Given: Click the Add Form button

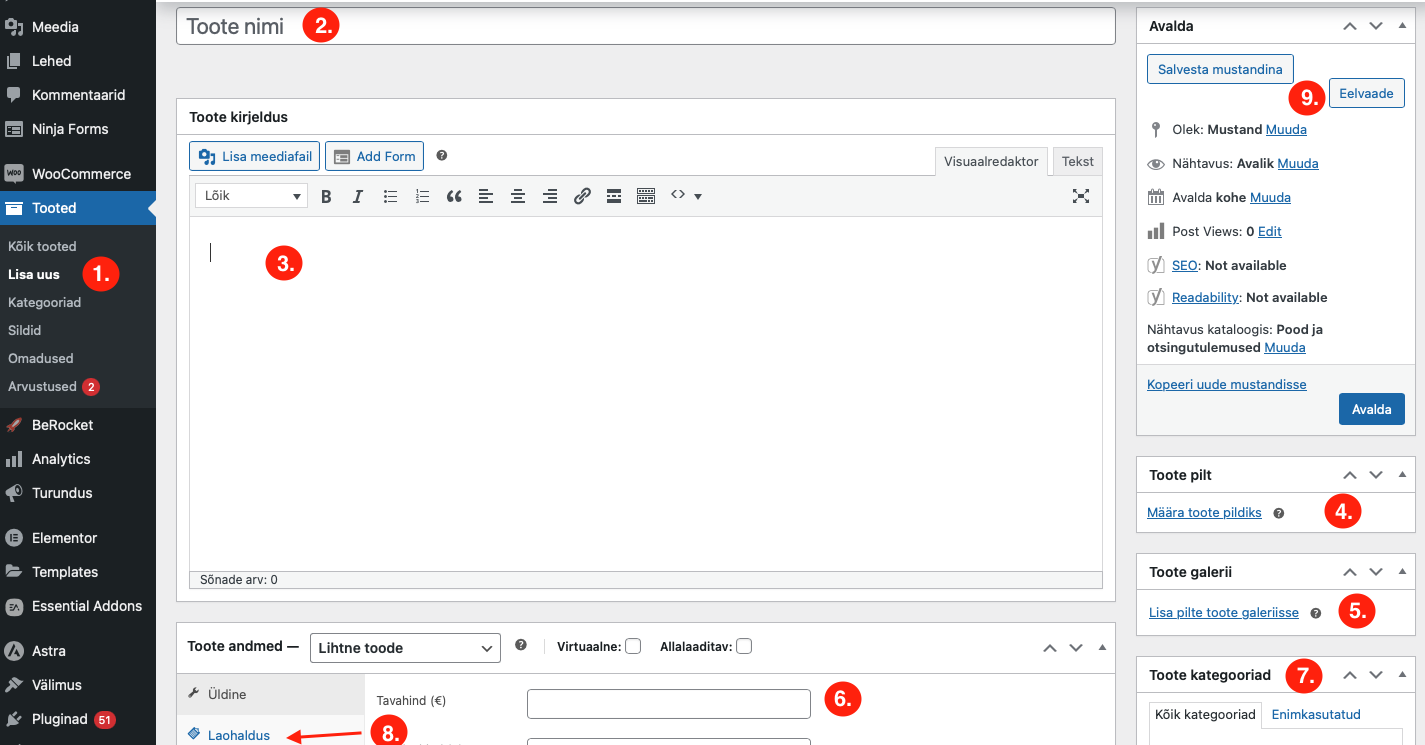Looking at the screenshot, I should coord(374,156).
